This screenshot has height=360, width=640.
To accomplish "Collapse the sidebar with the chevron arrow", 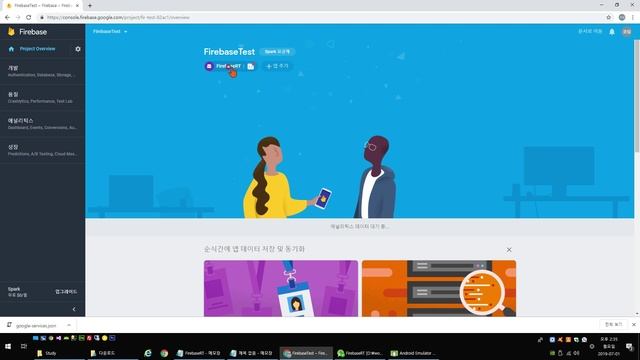I will 74,309.
